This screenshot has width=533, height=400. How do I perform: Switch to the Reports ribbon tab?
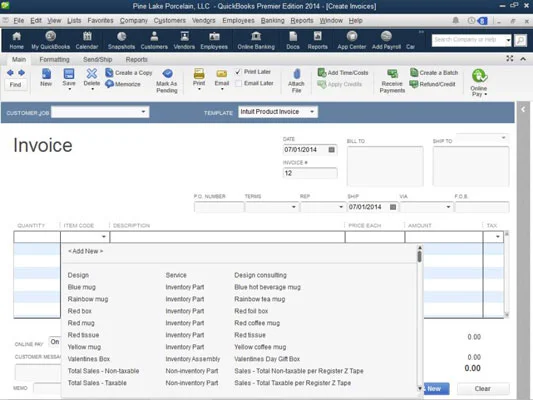click(136, 59)
